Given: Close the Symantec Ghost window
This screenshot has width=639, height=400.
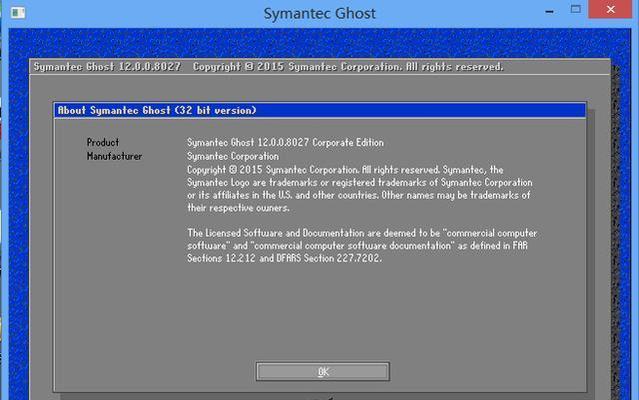Looking at the screenshot, I should click(610, 9).
